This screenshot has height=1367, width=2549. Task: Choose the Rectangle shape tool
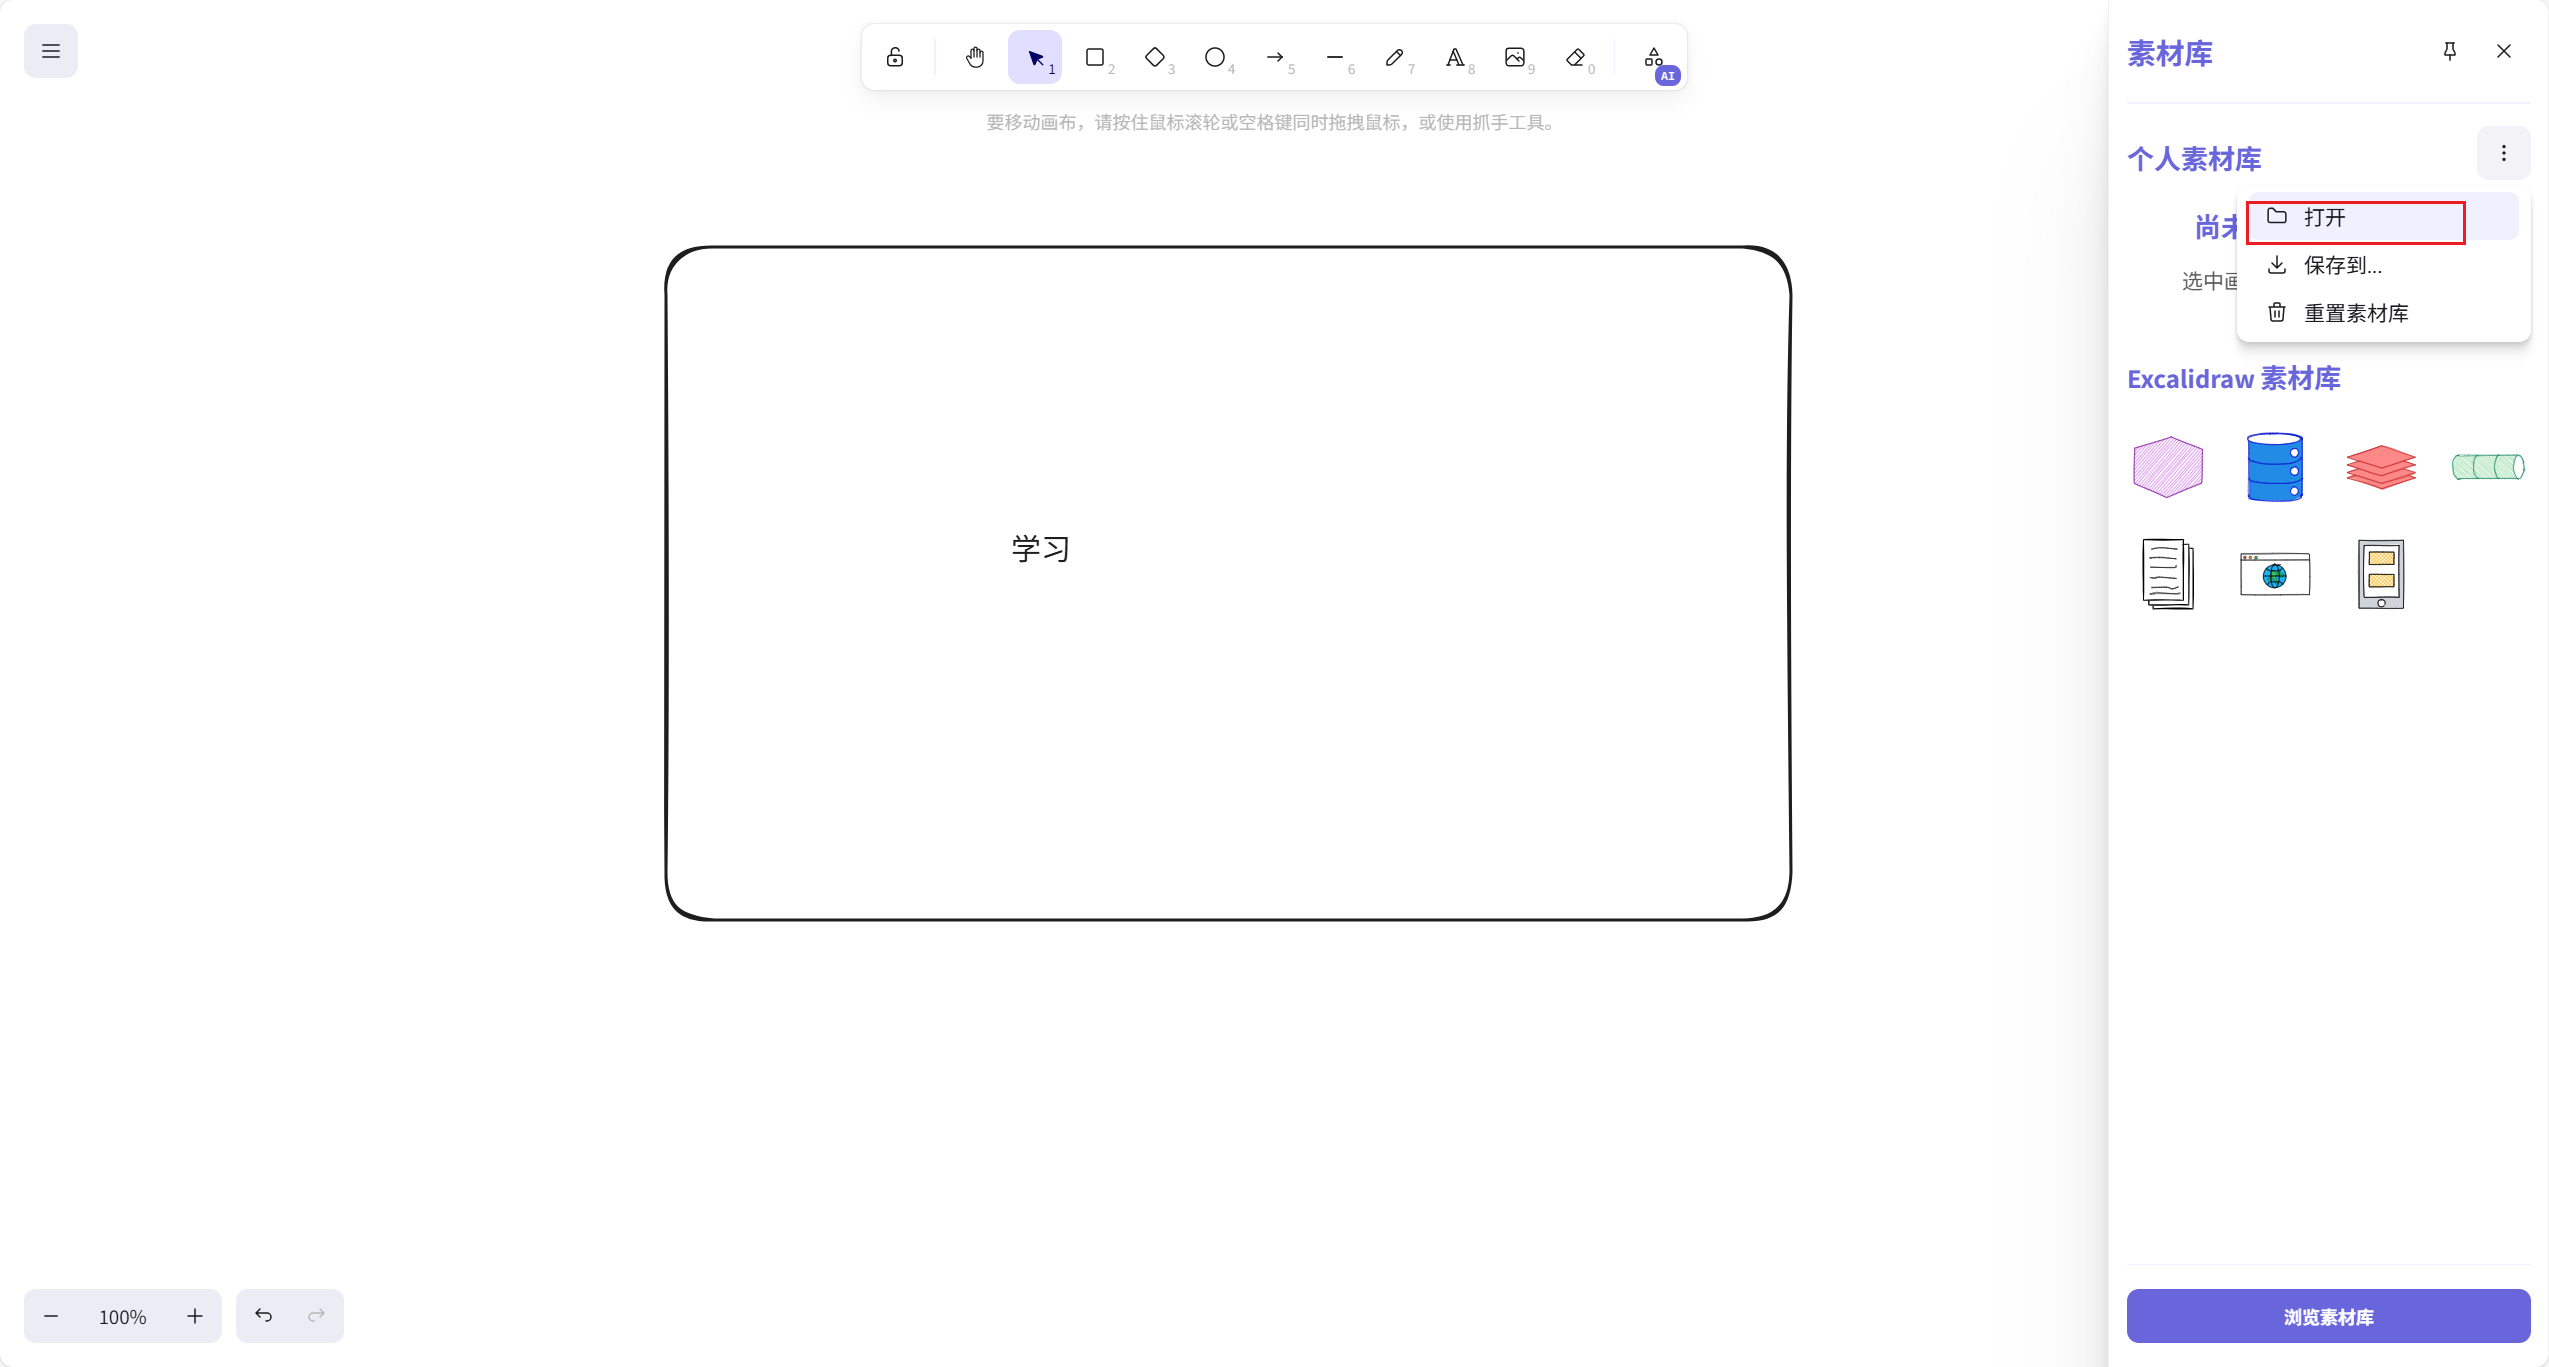(1095, 57)
